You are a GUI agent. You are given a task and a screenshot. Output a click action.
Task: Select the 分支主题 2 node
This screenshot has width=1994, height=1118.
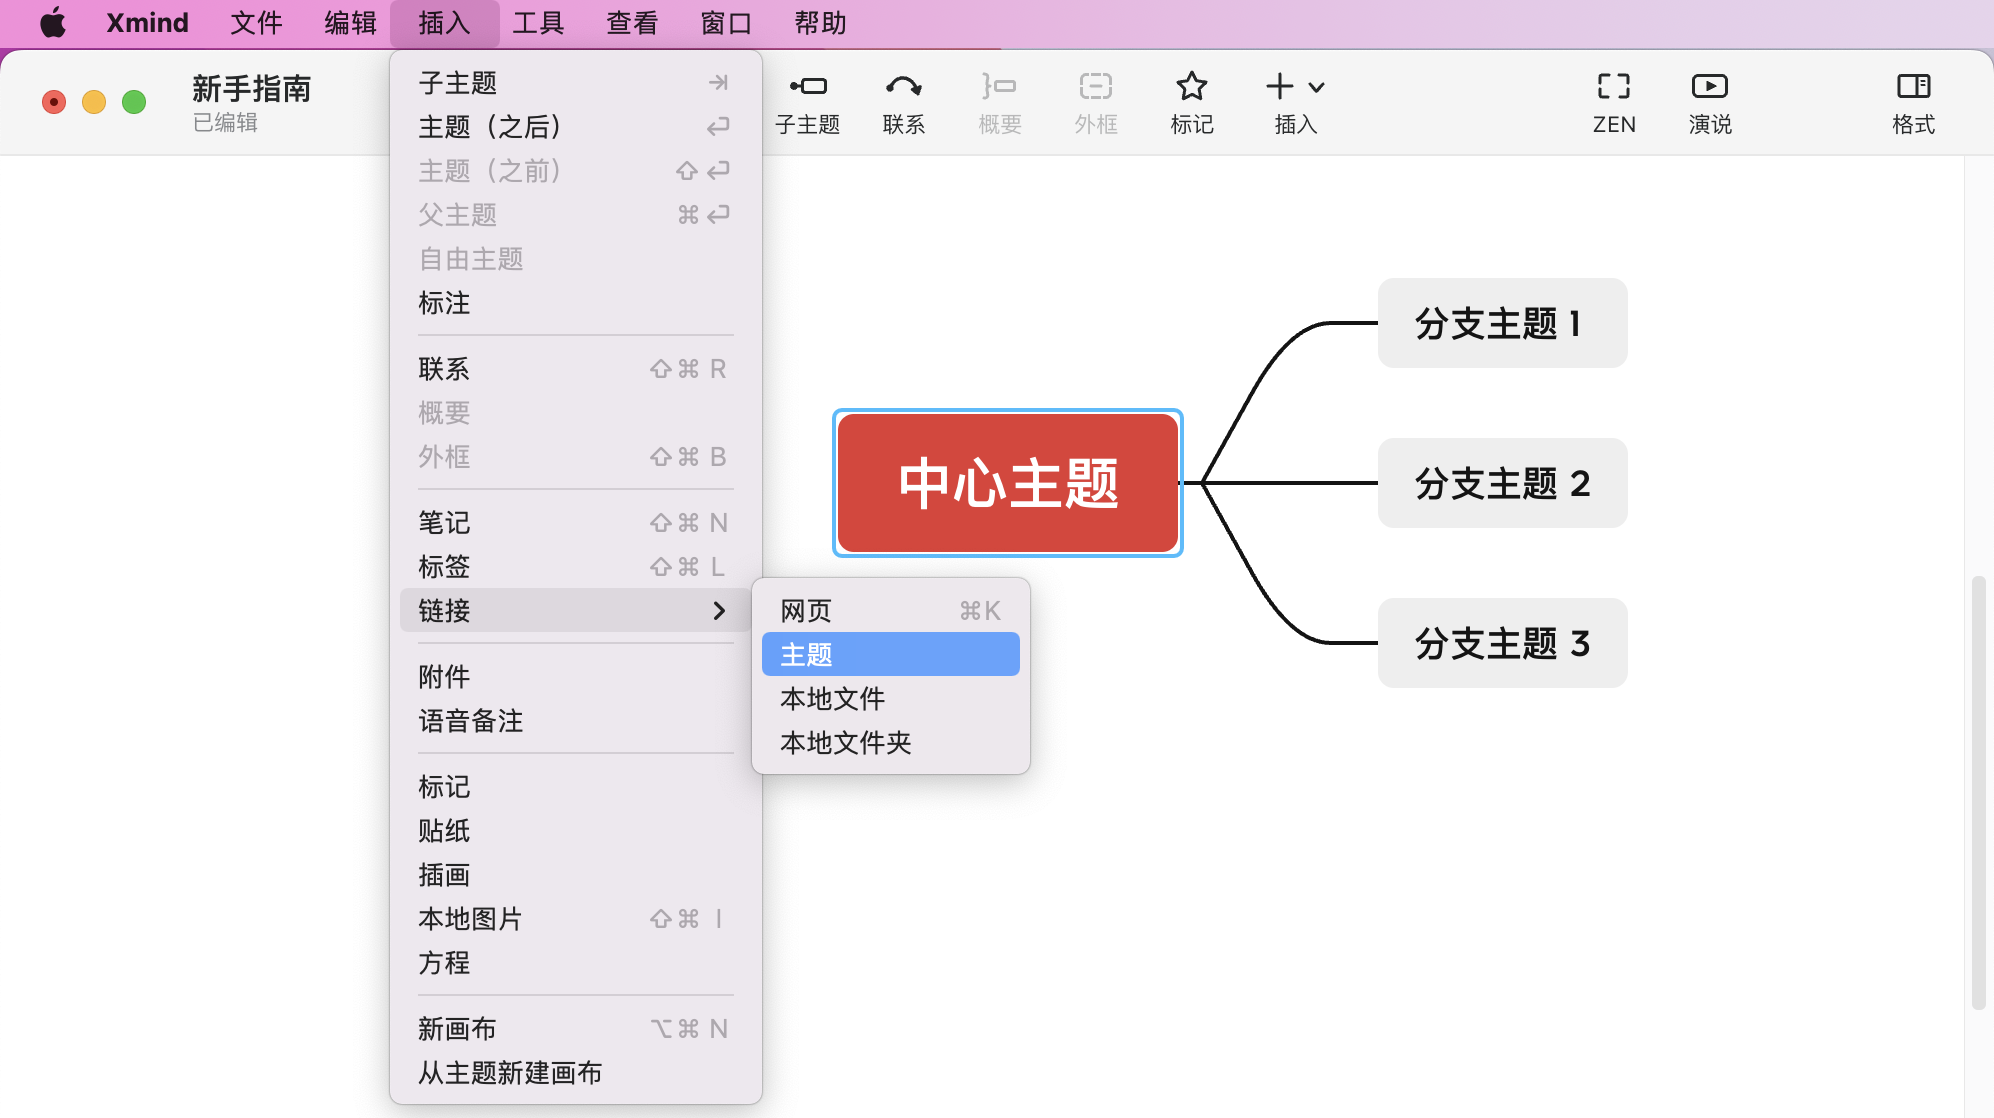(1502, 483)
